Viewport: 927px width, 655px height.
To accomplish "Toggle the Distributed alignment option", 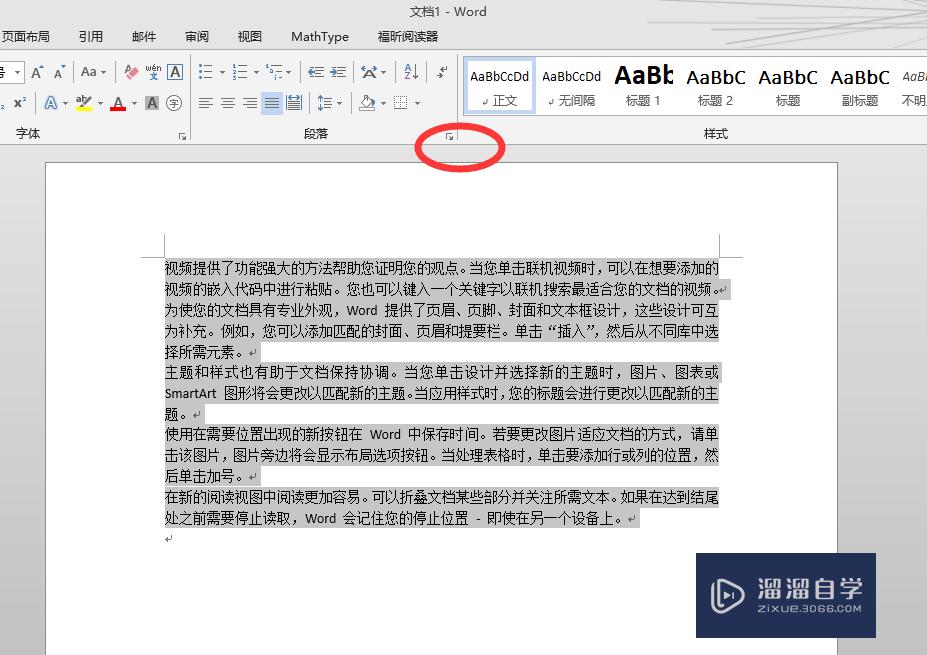I will tap(295, 102).
